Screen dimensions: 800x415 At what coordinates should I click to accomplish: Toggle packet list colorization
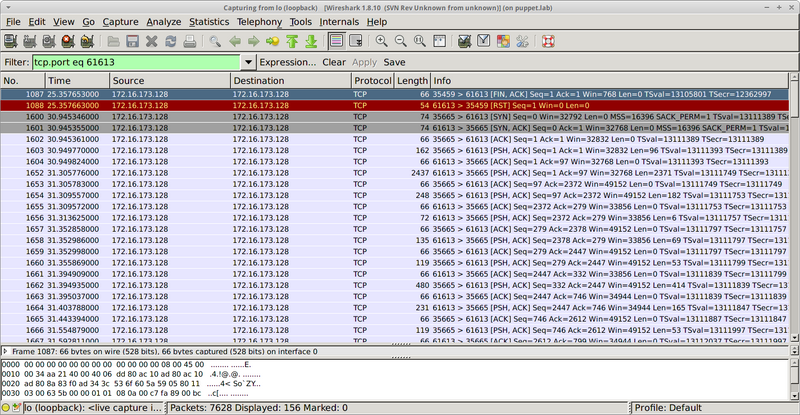tap(336, 41)
